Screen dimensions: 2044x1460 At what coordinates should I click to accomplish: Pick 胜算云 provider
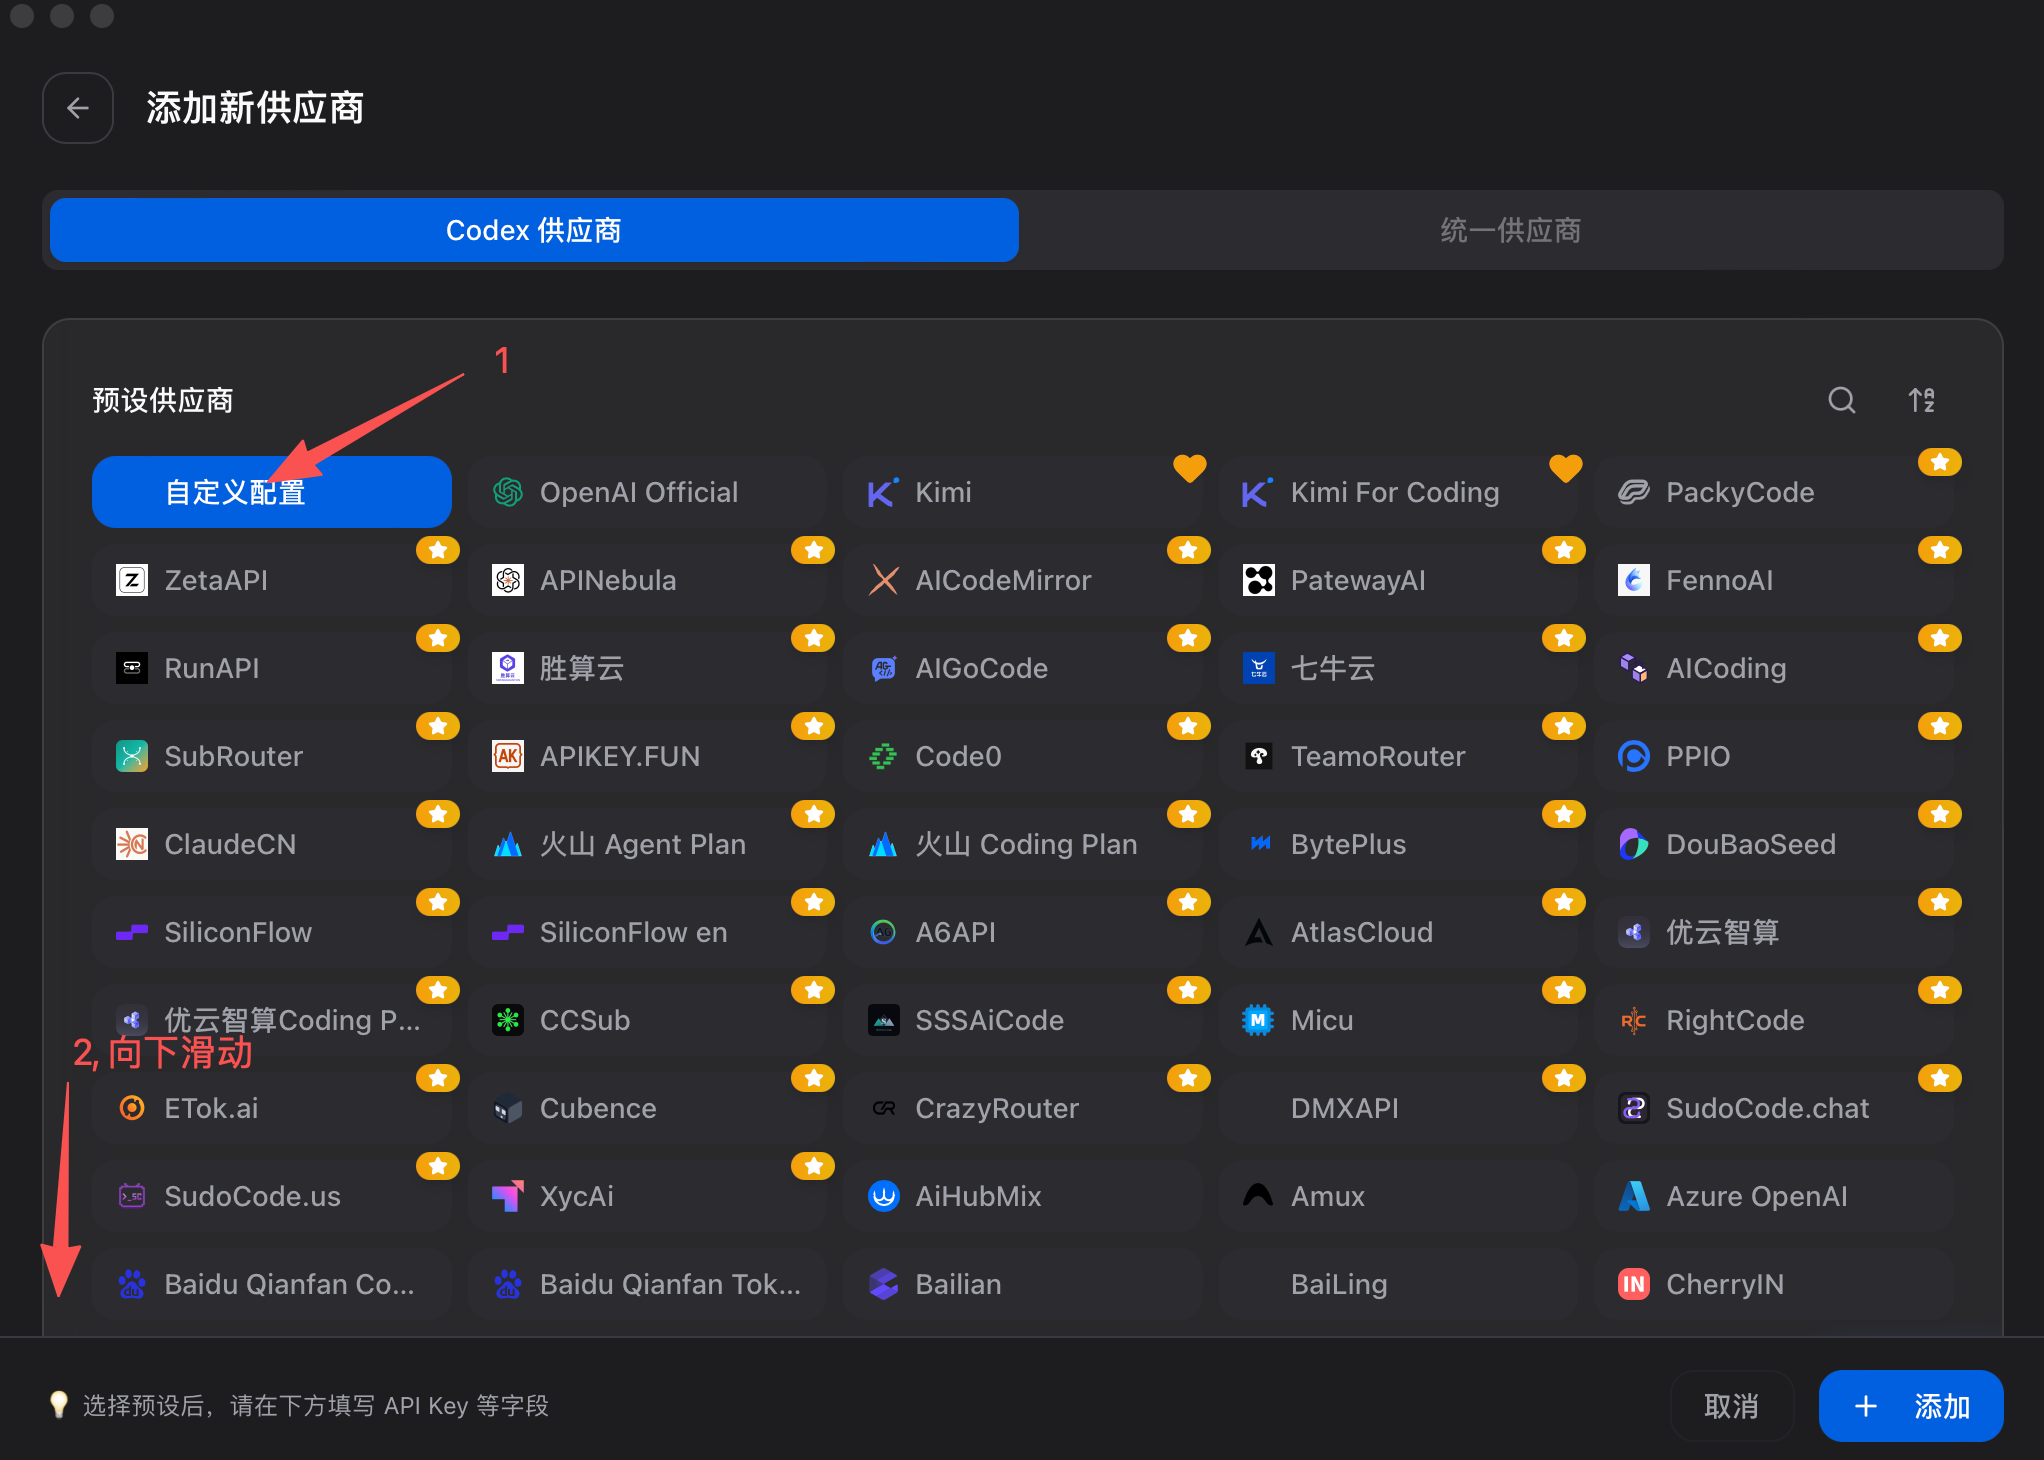(x=647, y=668)
